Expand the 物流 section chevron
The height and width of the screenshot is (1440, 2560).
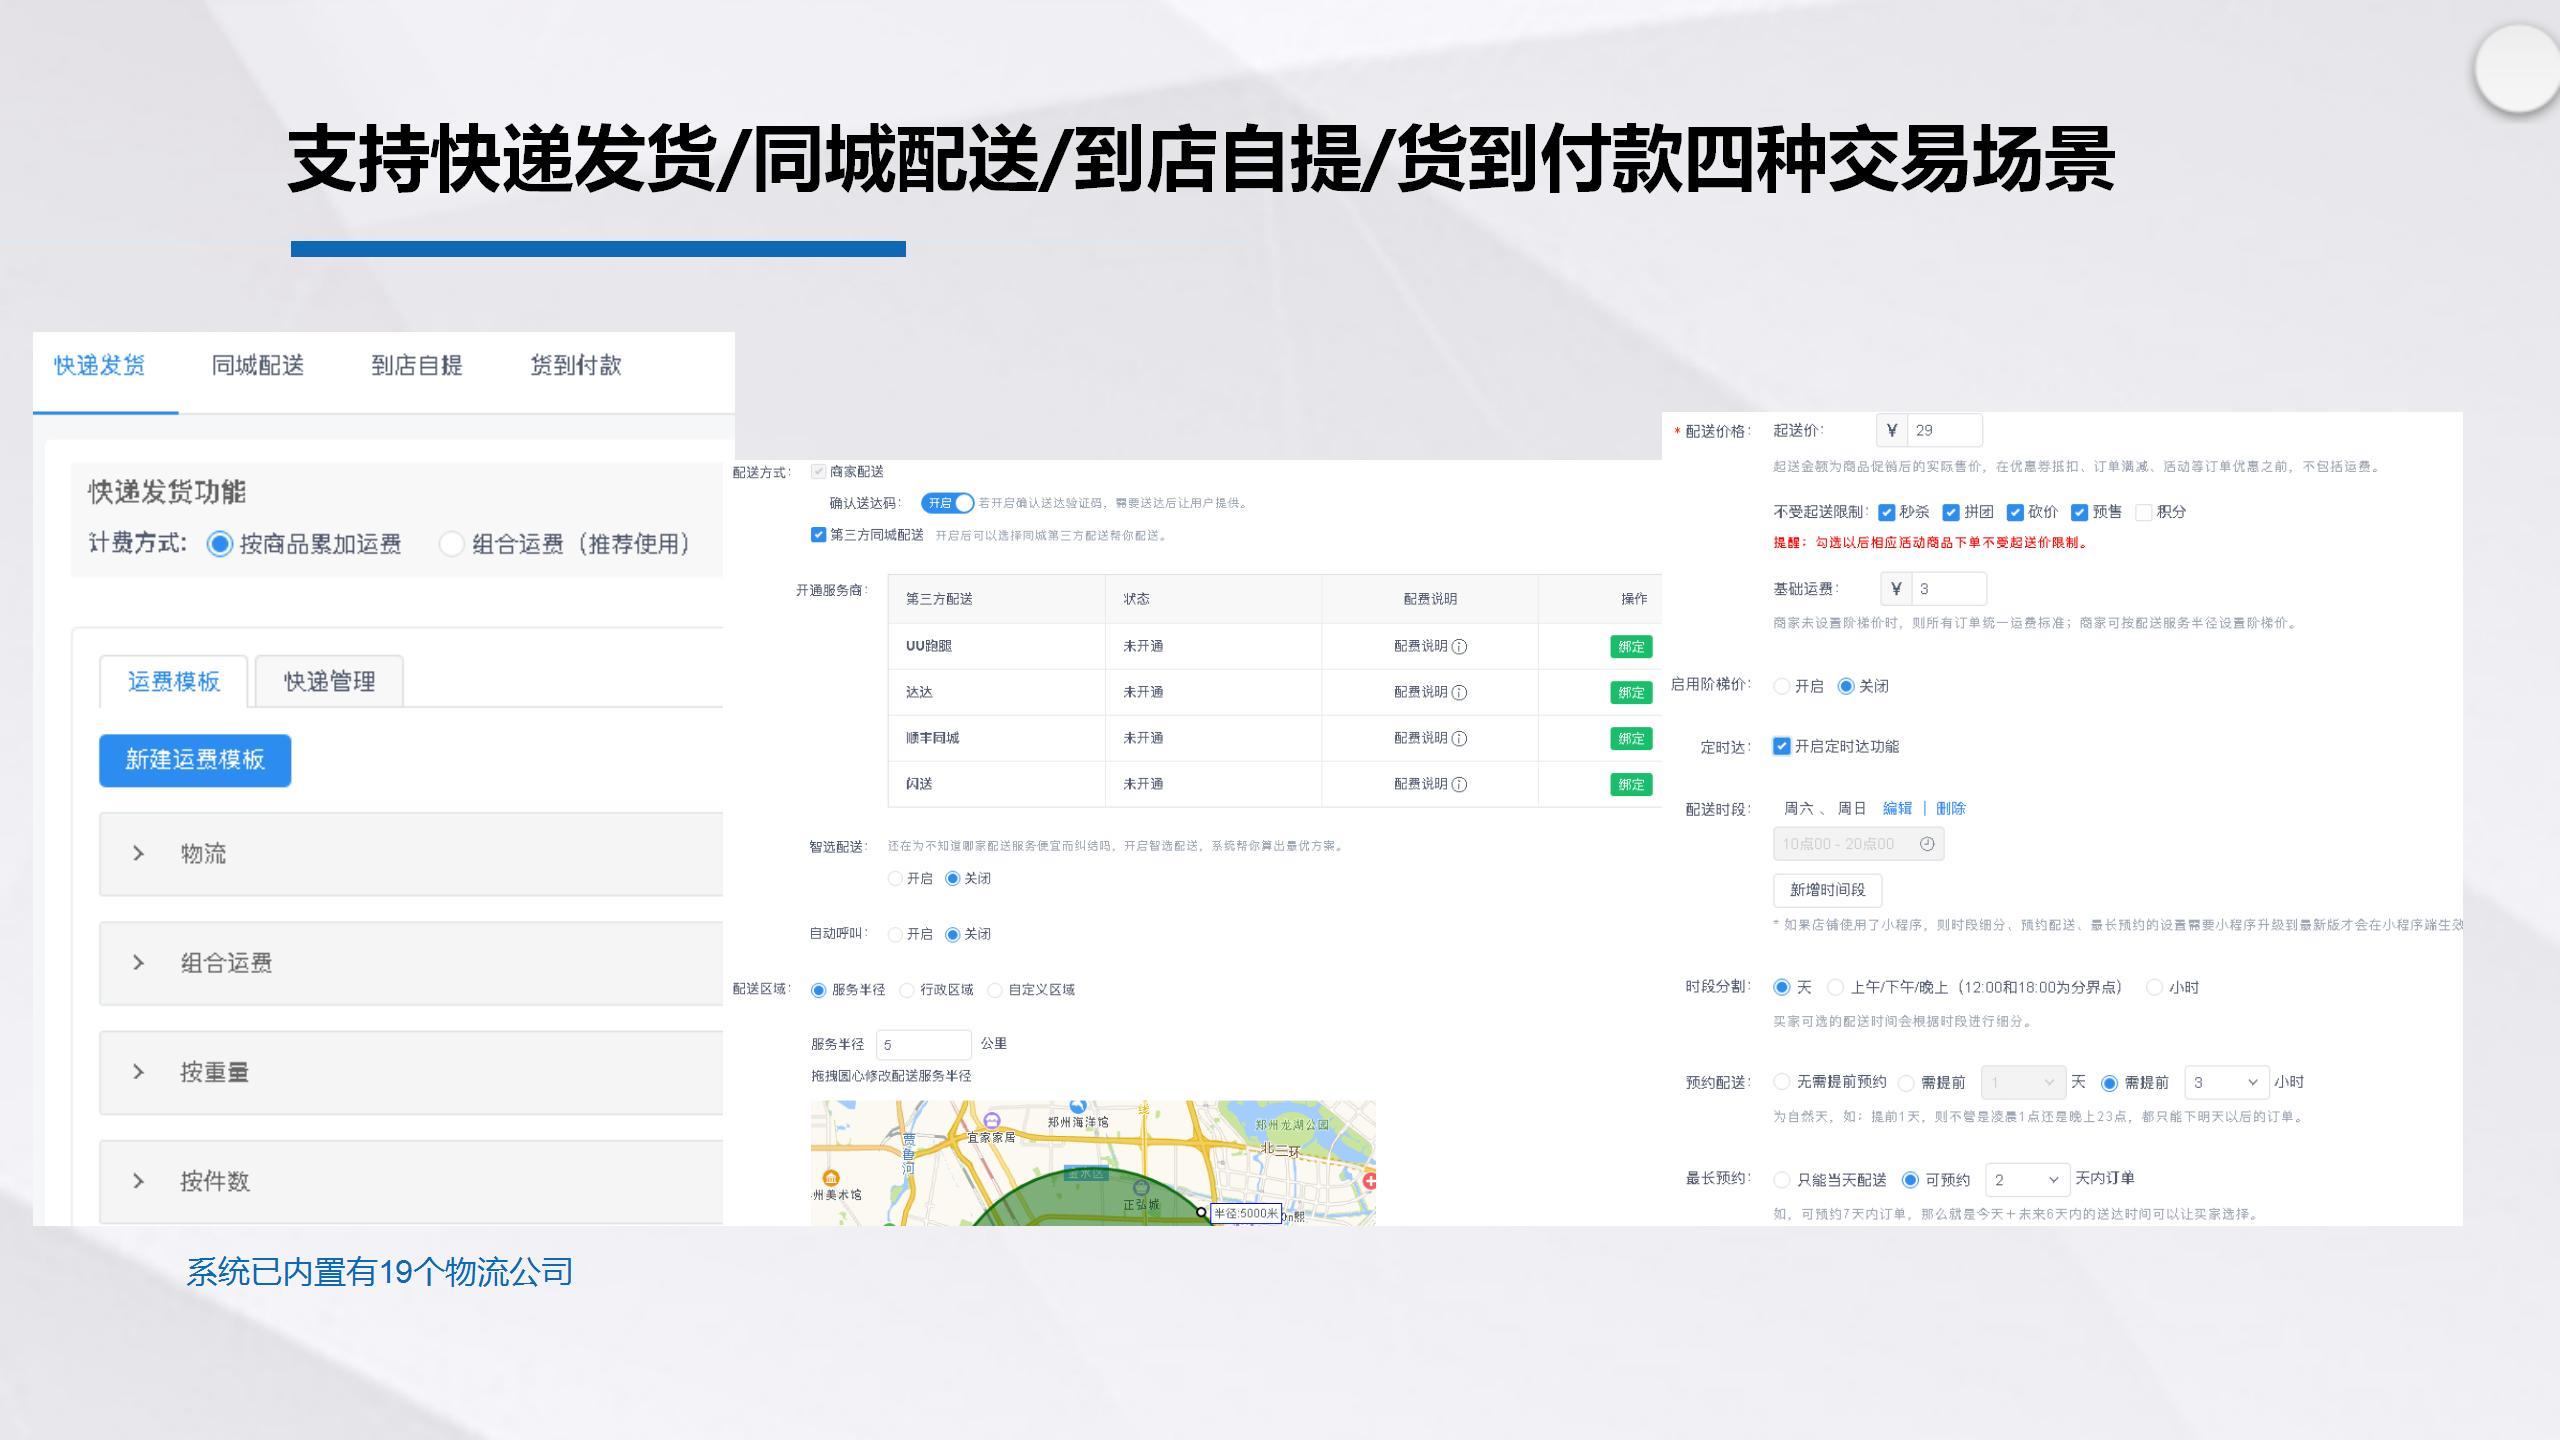click(x=139, y=854)
